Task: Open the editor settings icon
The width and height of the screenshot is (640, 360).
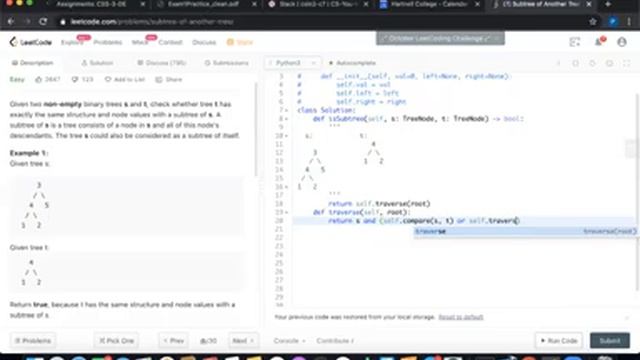Action: point(609,63)
